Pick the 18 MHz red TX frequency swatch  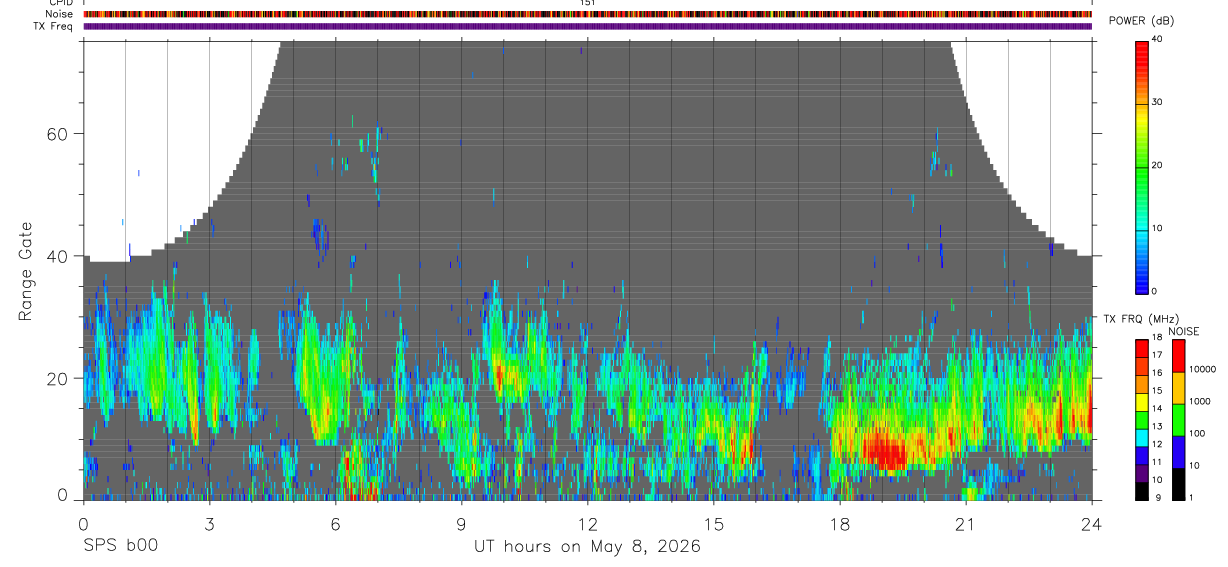pos(1141,346)
